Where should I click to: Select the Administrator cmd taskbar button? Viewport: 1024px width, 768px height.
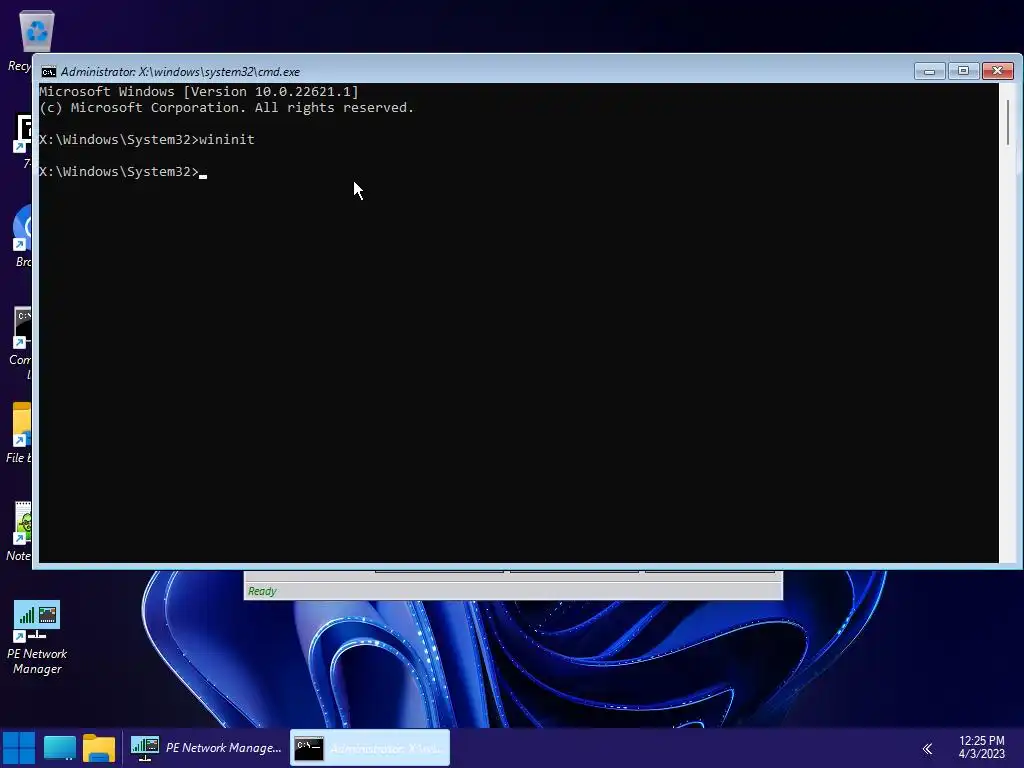tap(370, 748)
